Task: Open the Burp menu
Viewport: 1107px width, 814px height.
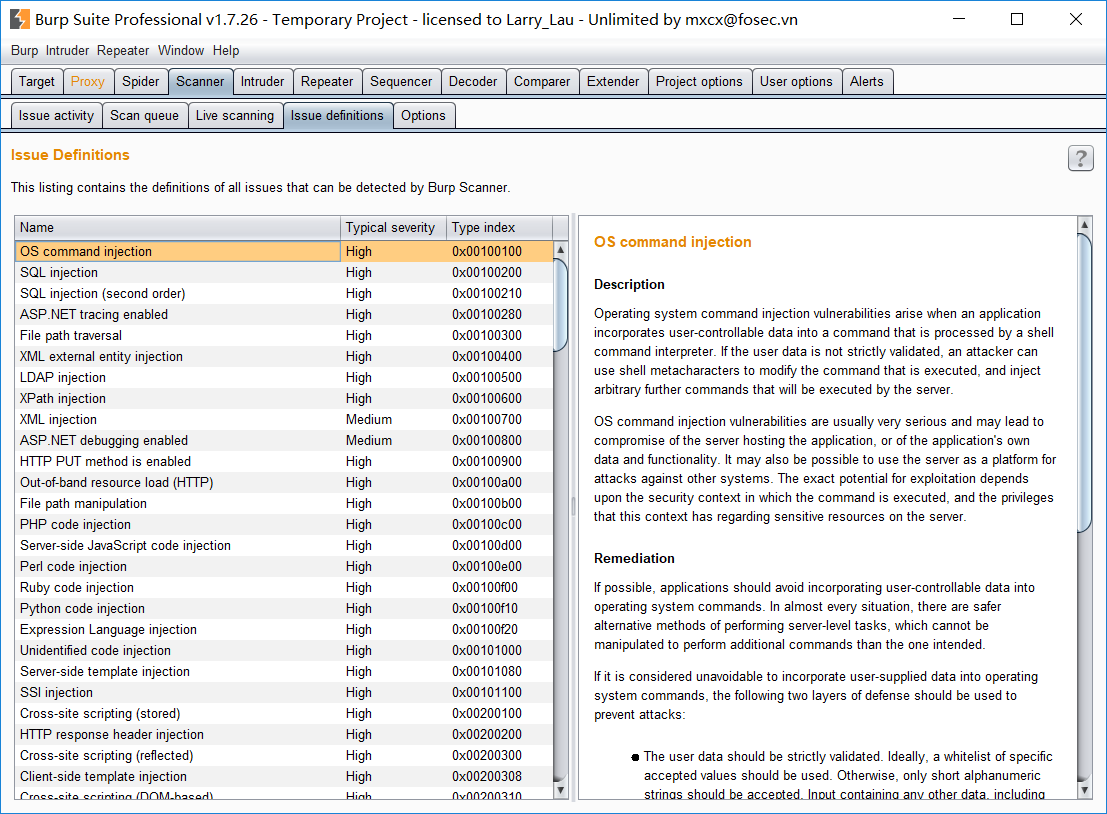Action: coord(25,50)
